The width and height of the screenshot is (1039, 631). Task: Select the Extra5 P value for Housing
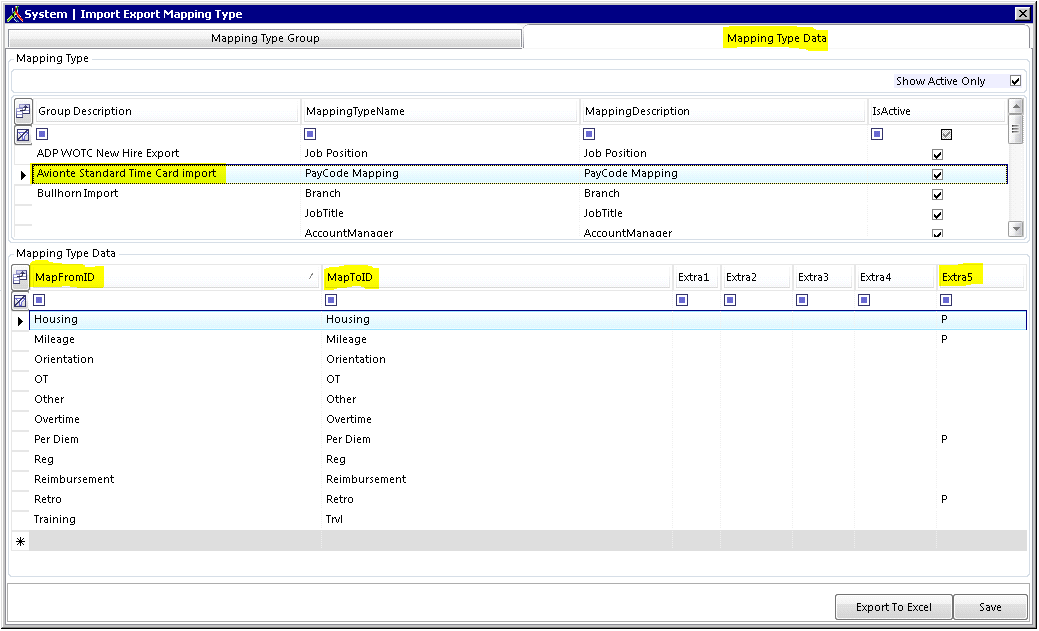pos(944,319)
